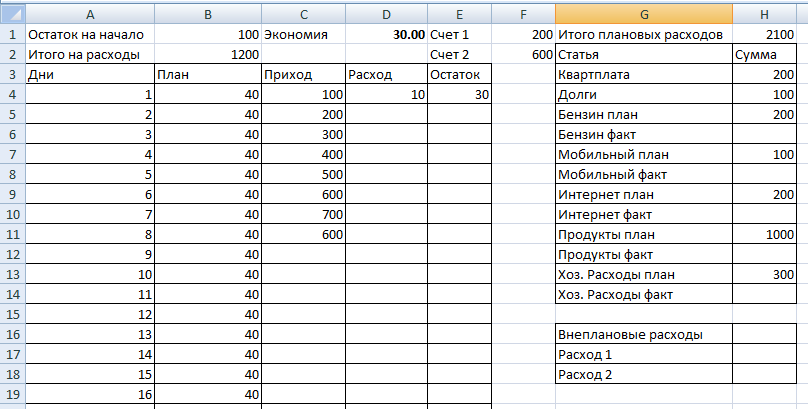Viewport: 808px width, 409px height.
Task: Click the "Расход 2" cell
Action: coord(643,374)
